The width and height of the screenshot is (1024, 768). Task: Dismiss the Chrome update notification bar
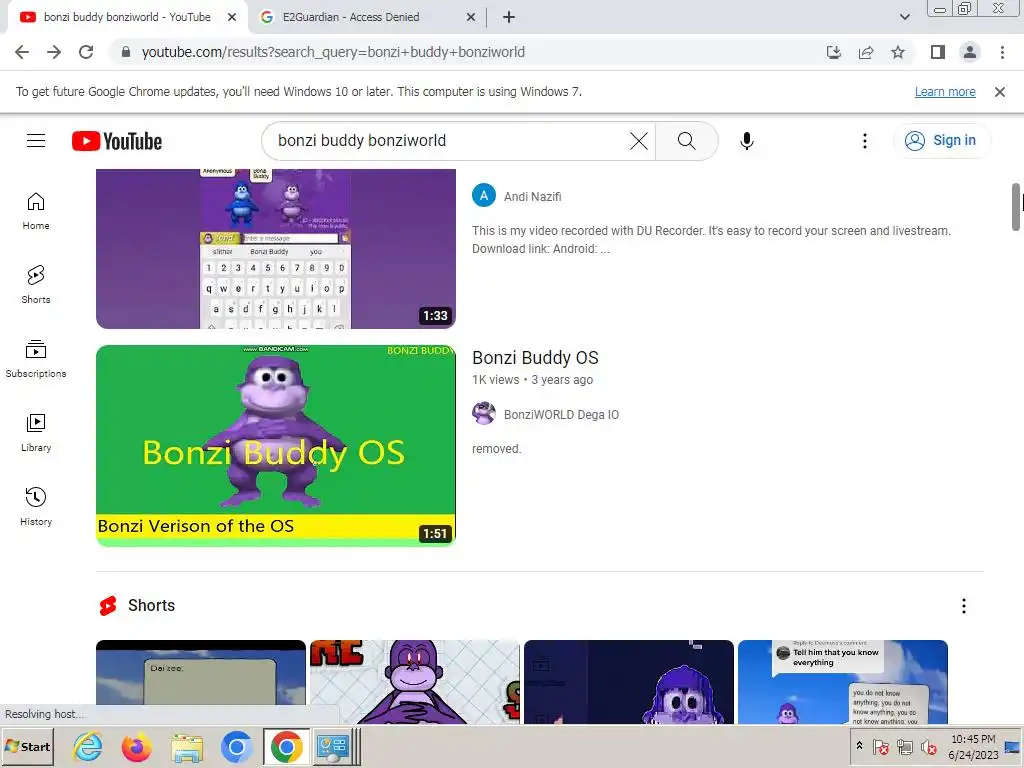tap(1000, 92)
